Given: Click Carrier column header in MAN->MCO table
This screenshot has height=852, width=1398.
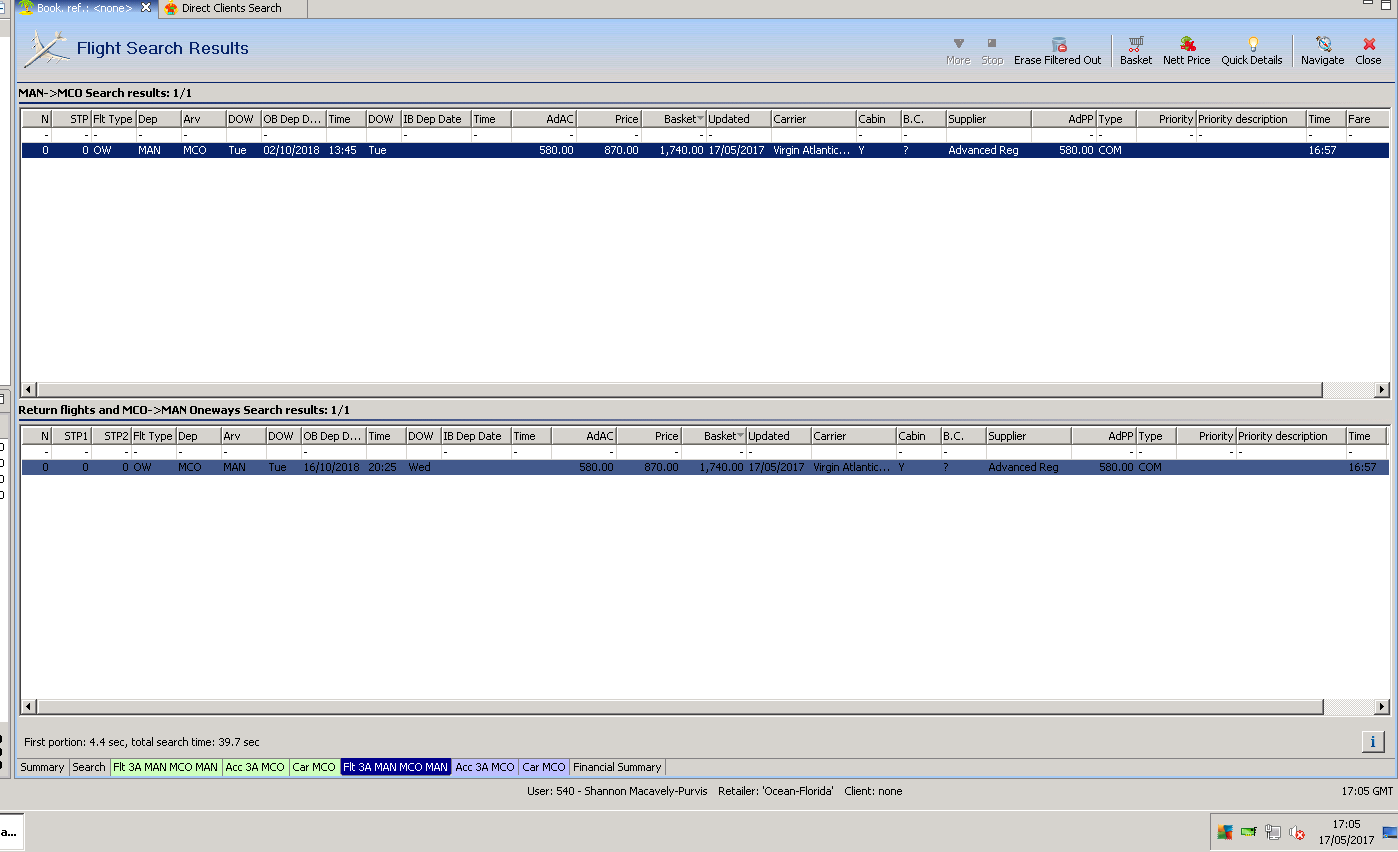Looking at the screenshot, I should pos(813,119).
